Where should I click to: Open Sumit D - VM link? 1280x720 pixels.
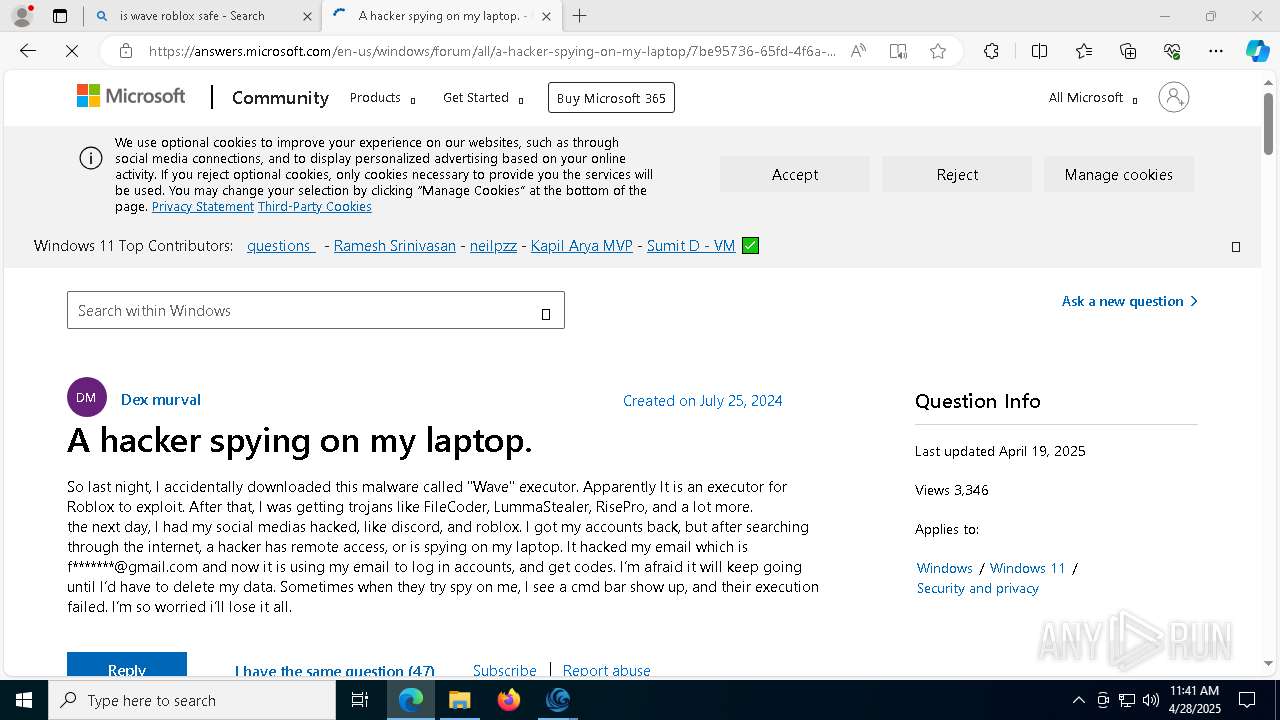click(x=691, y=245)
